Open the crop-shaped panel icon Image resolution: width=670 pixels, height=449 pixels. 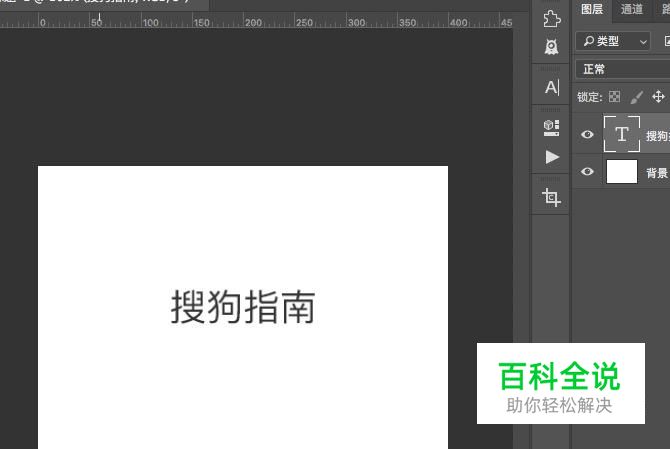tap(551, 197)
